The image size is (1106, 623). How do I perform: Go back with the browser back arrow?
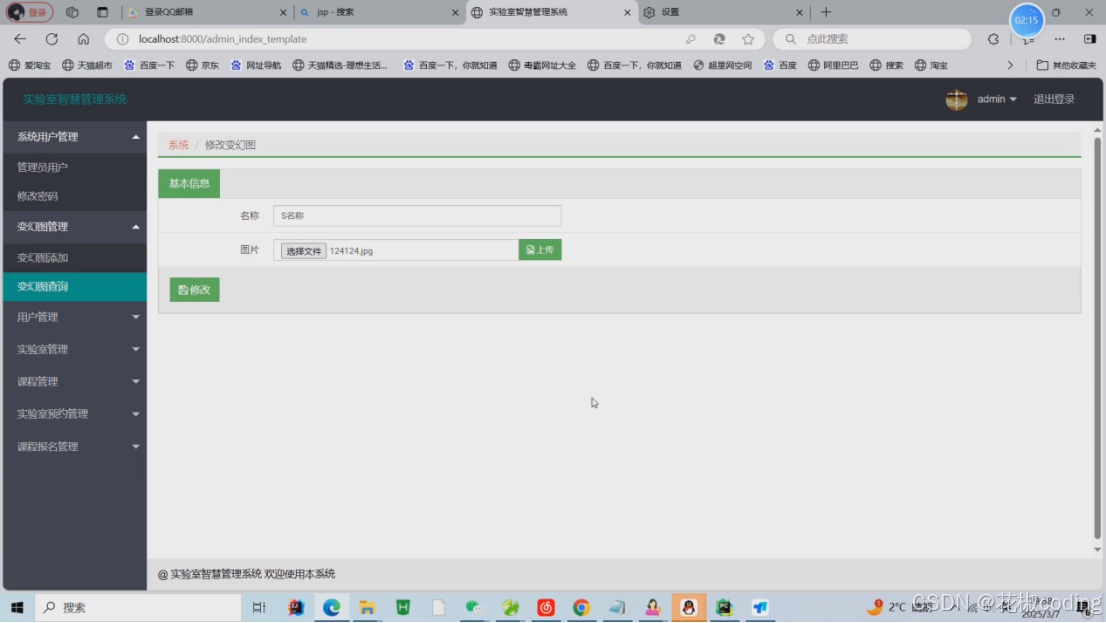[x=20, y=39]
